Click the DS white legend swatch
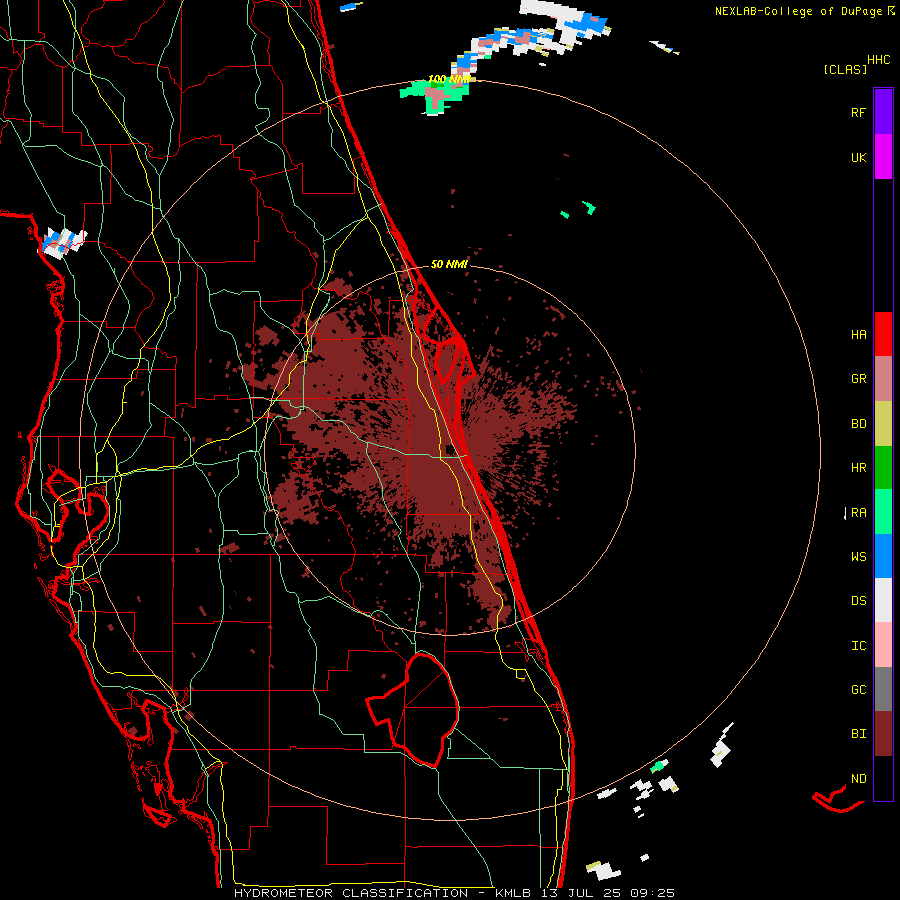This screenshot has height=900, width=900. tap(883, 600)
